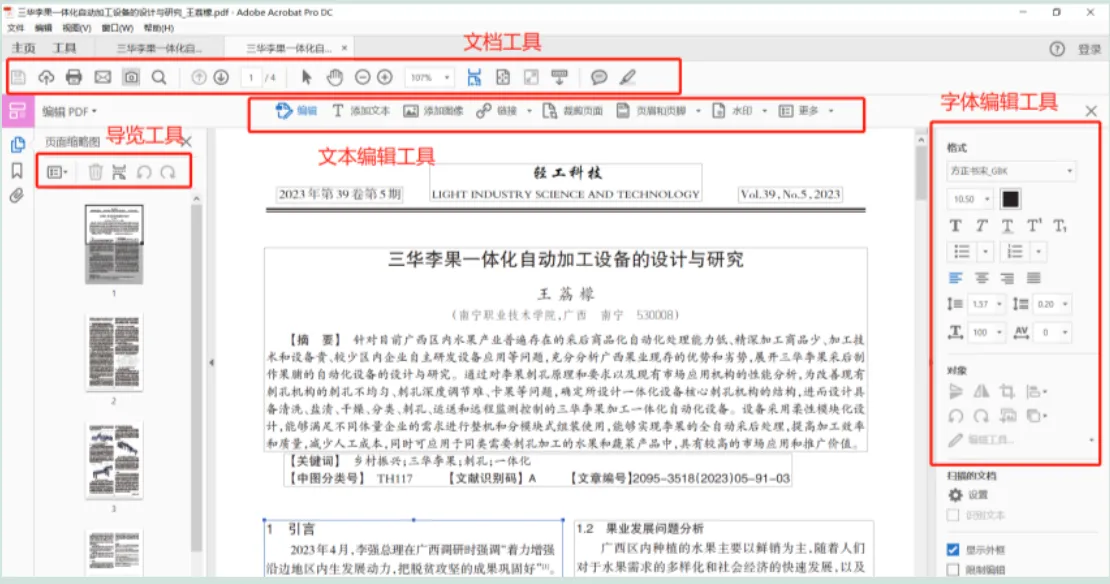Rotate page clockwise in thumbnail toolbar
1110x584 pixels.
[168, 172]
